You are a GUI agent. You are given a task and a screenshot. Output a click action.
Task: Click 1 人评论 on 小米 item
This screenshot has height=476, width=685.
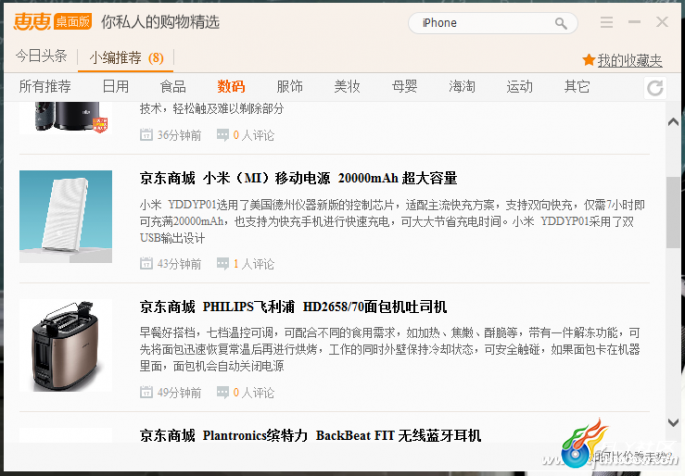pos(254,264)
